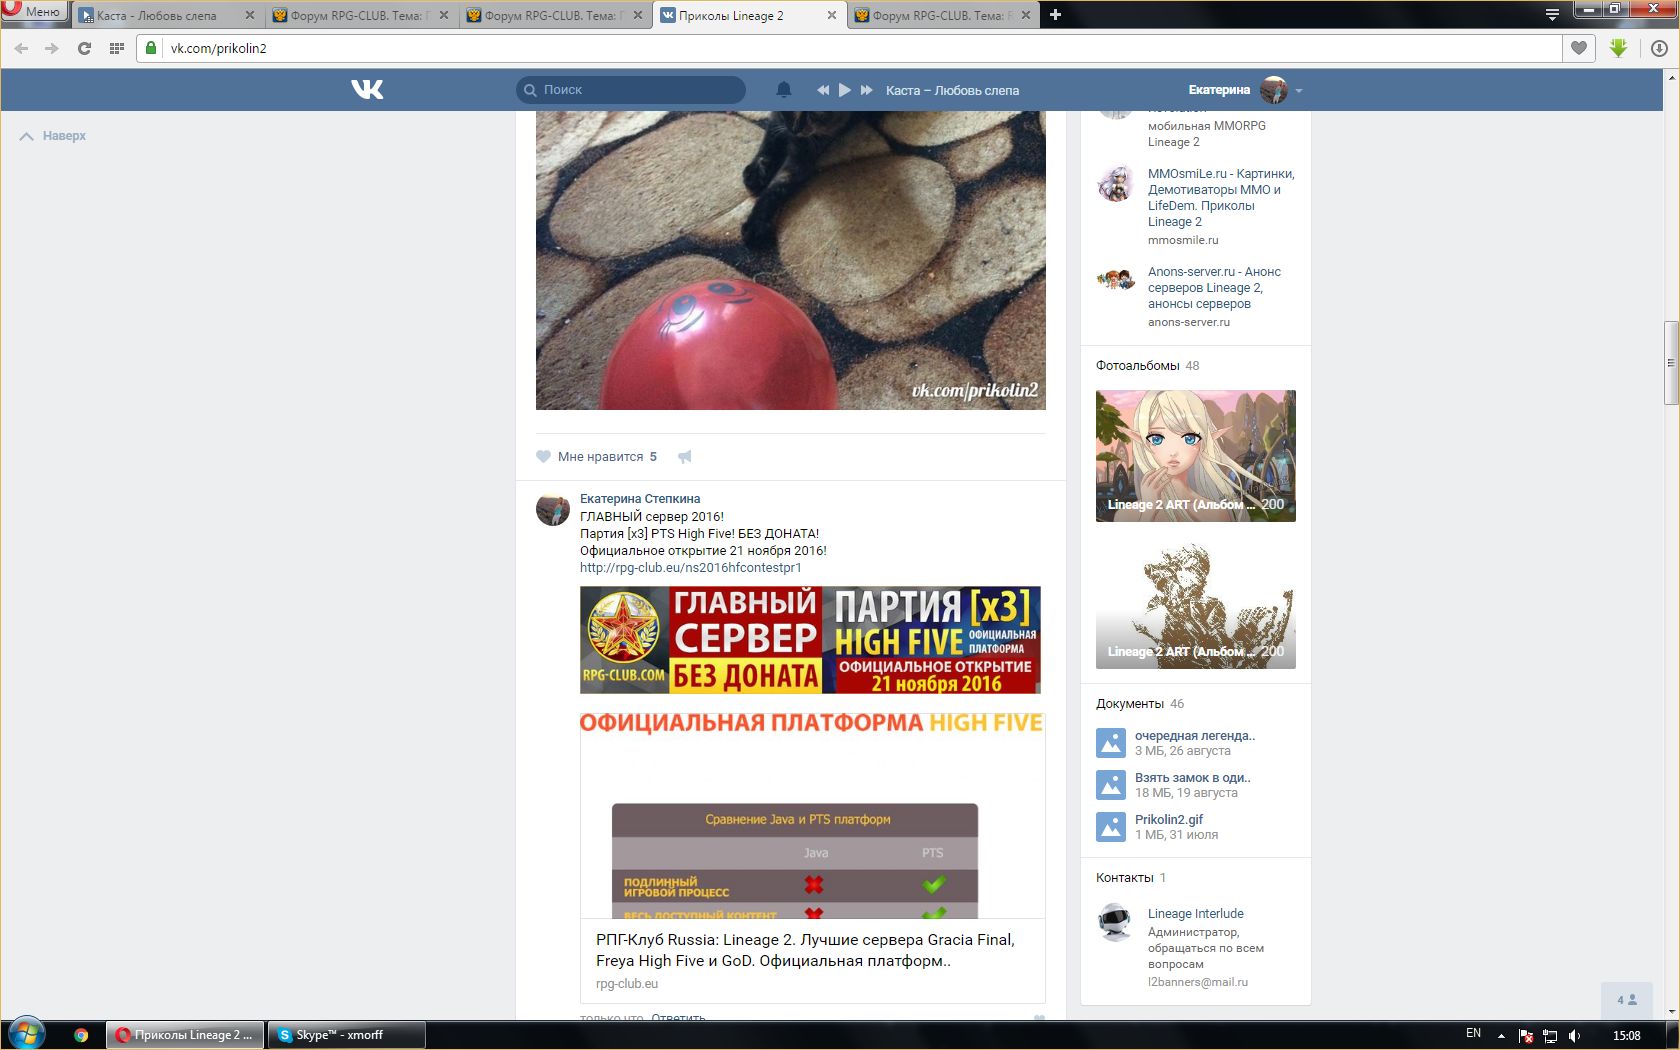This screenshot has height=1050, width=1680.
Task: Go back to the previous page
Action: [21, 48]
